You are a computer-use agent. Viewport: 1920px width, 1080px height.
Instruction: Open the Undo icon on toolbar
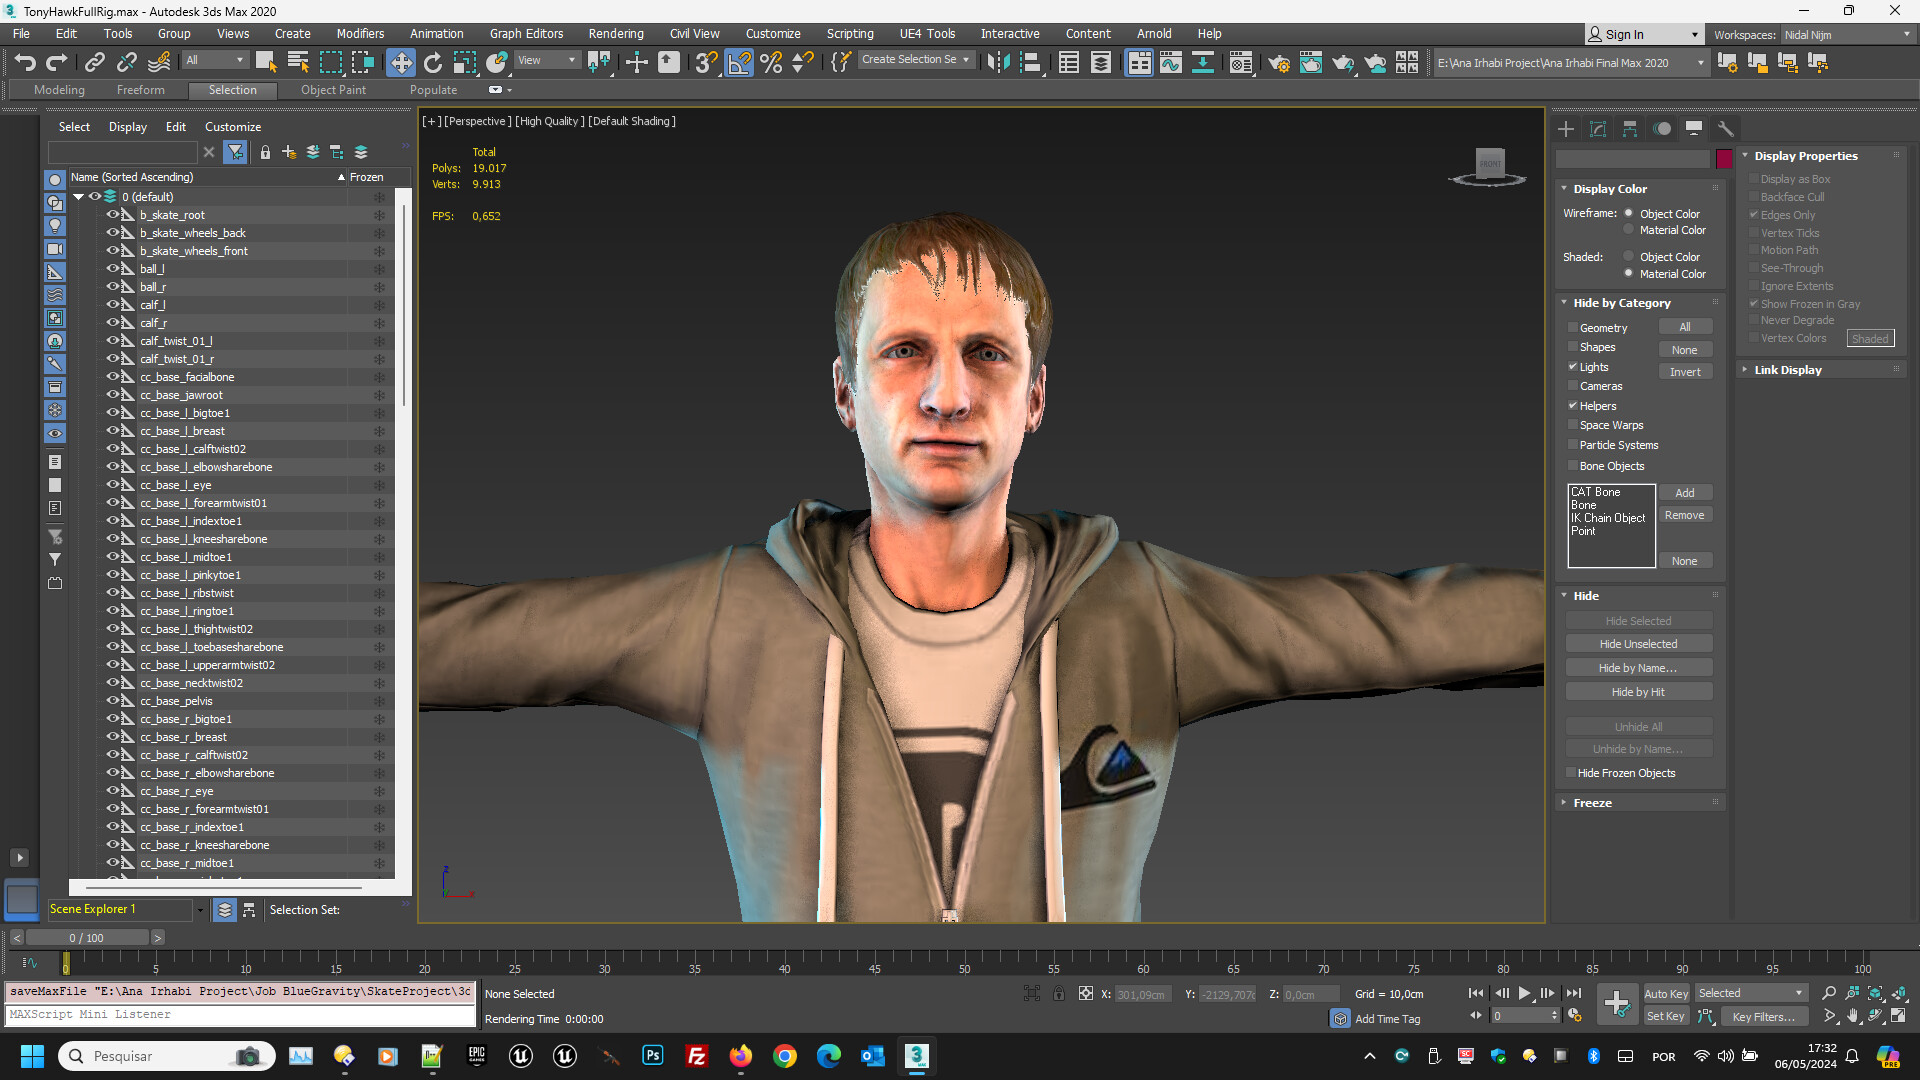(x=24, y=62)
